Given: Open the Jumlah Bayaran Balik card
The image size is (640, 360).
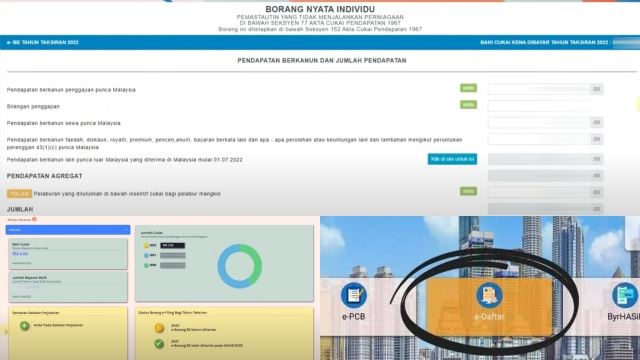Looking at the screenshot, I should tap(68, 287).
